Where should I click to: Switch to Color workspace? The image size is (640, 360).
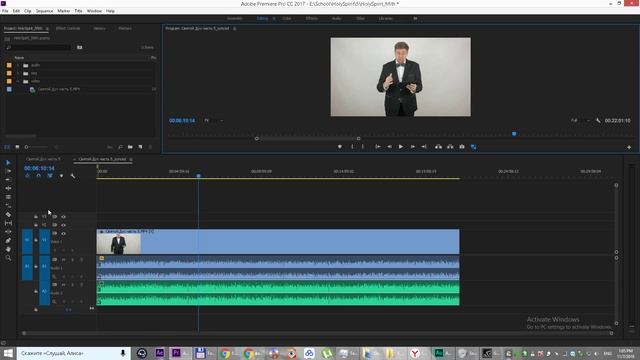(287, 18)
